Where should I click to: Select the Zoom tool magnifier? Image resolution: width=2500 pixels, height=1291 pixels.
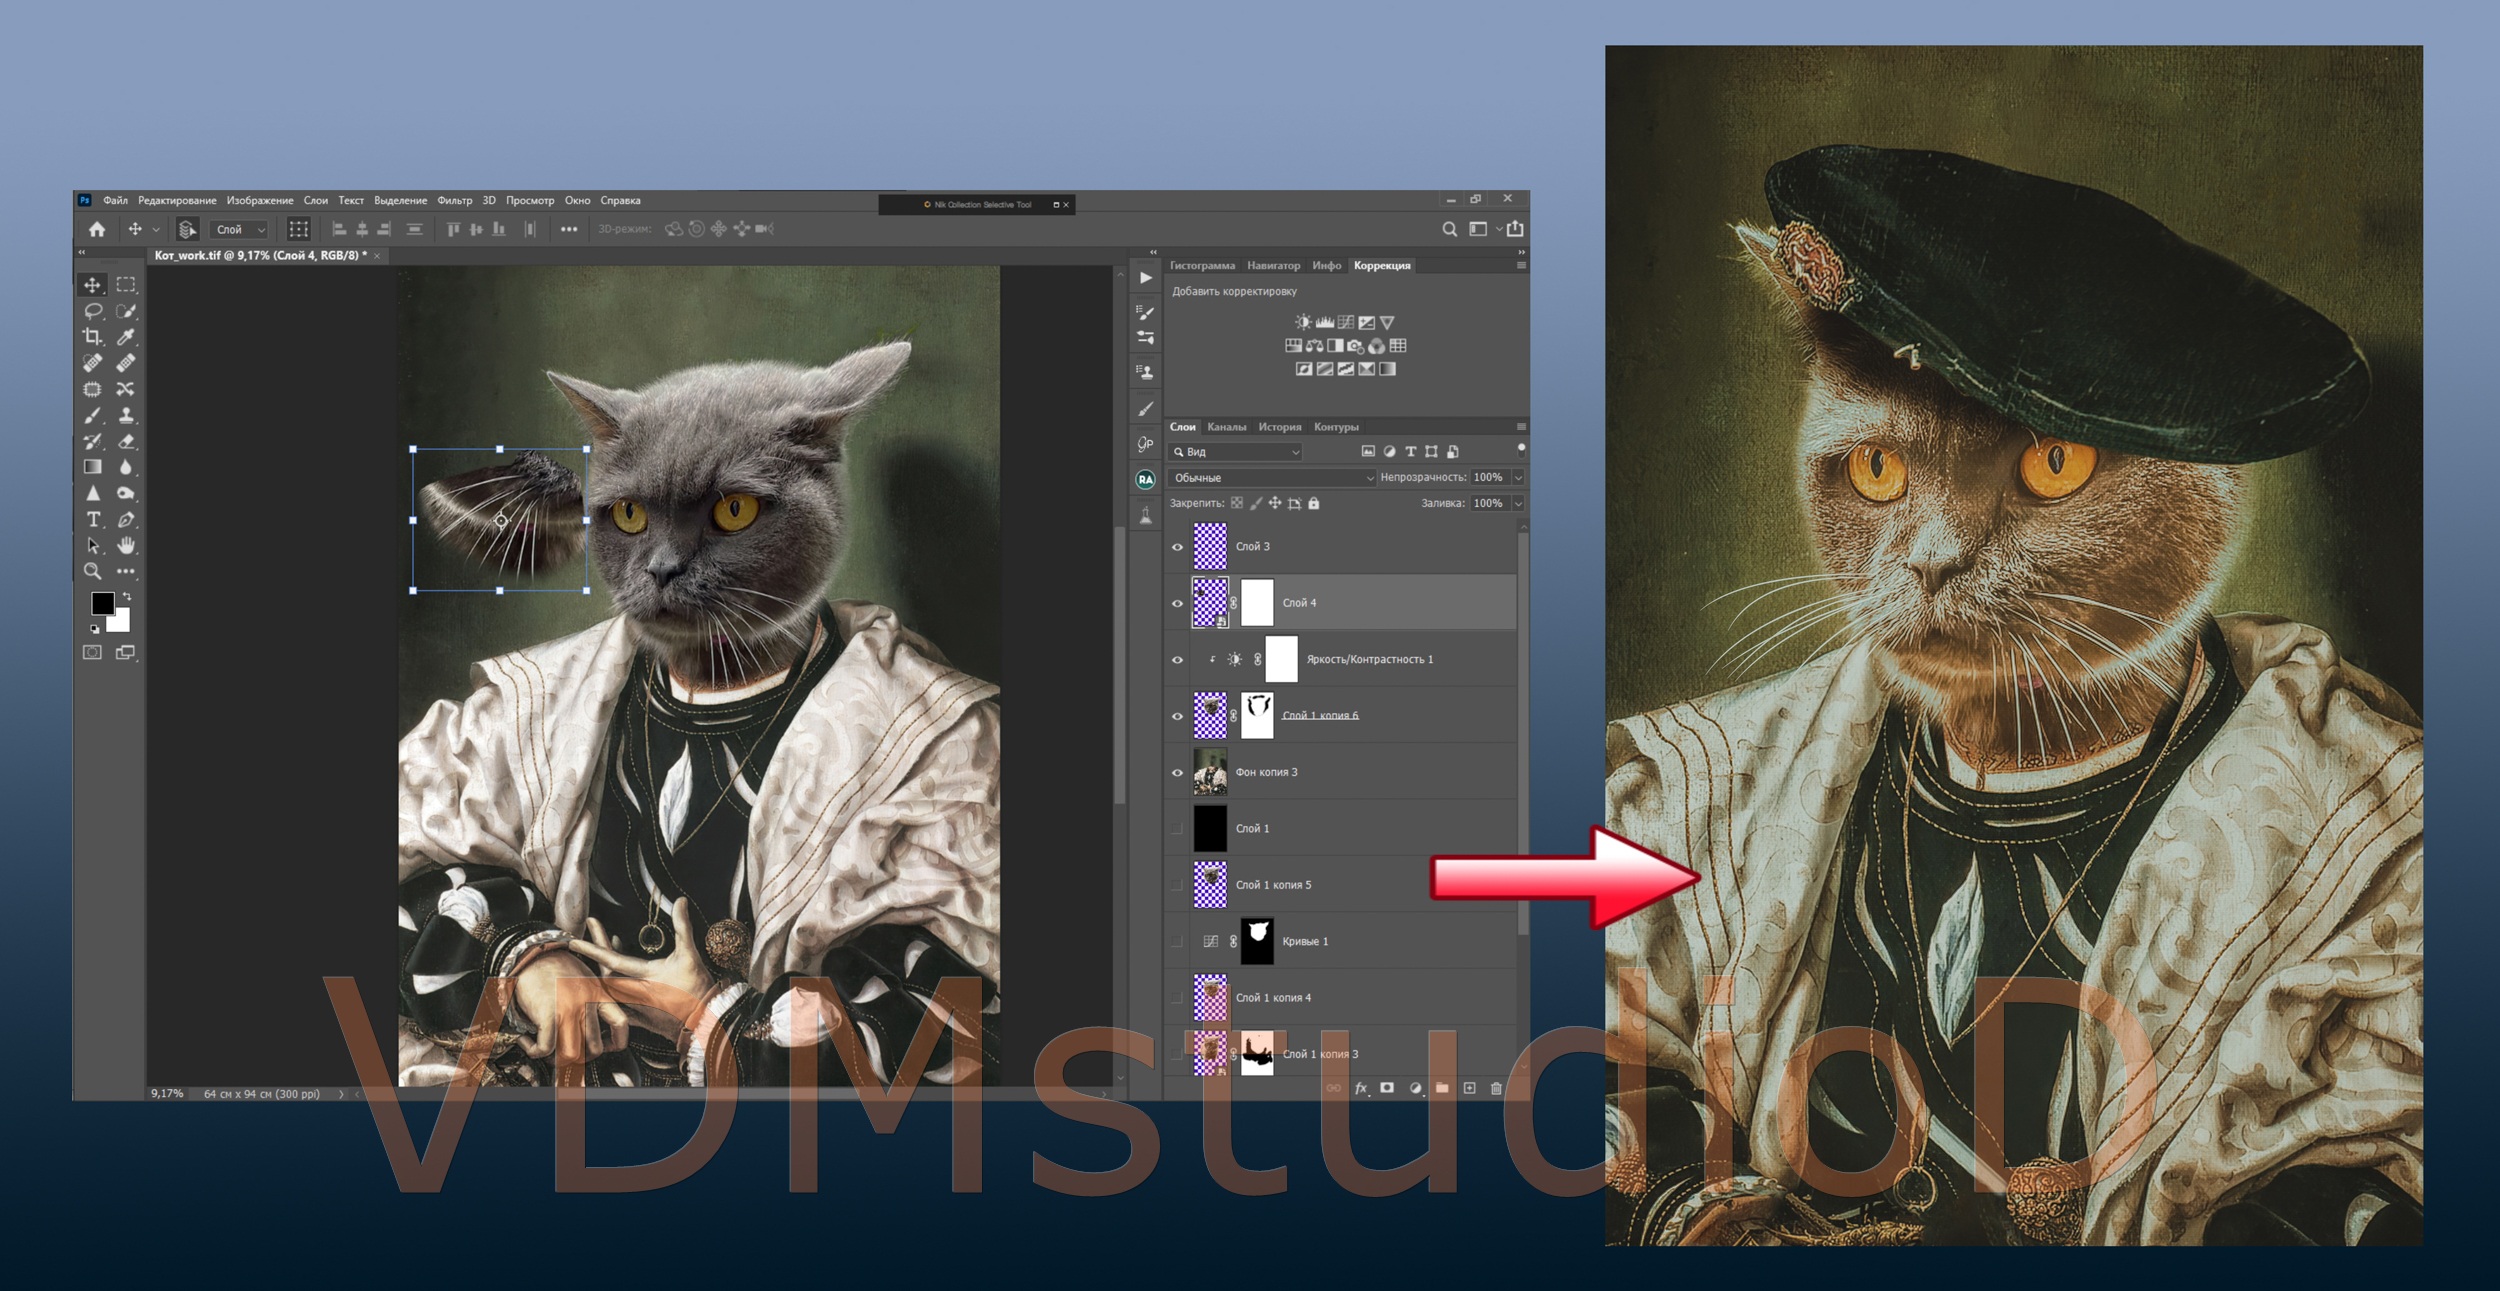(93, 571)
